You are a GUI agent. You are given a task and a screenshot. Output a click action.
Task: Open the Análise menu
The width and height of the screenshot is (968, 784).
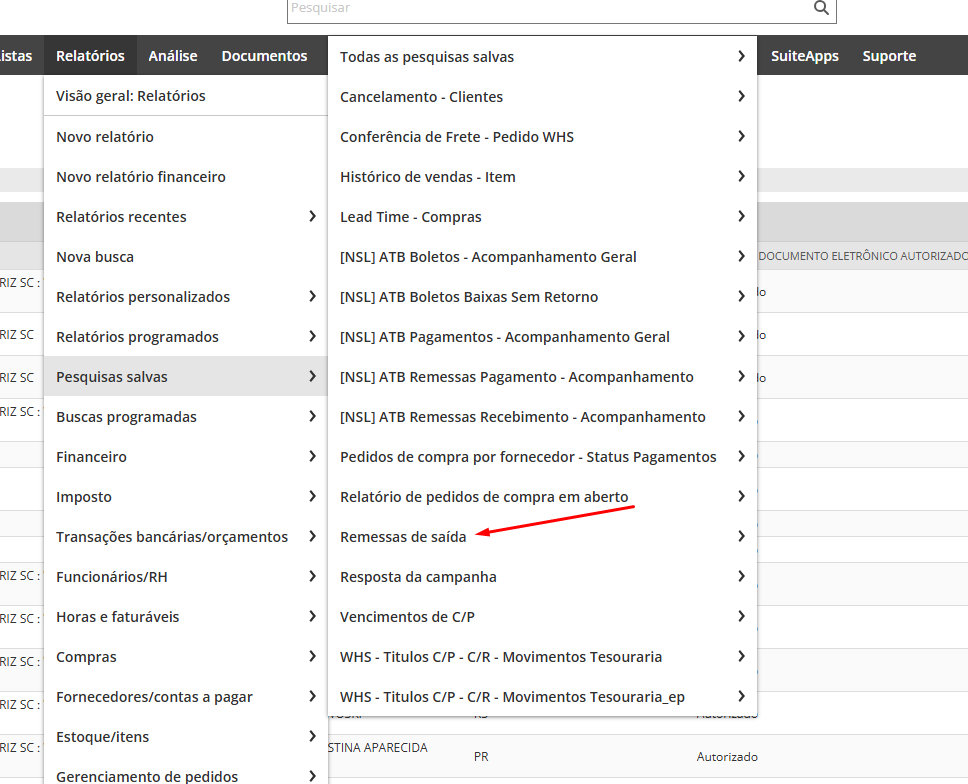pyautogui.click(x=173, y=56)
